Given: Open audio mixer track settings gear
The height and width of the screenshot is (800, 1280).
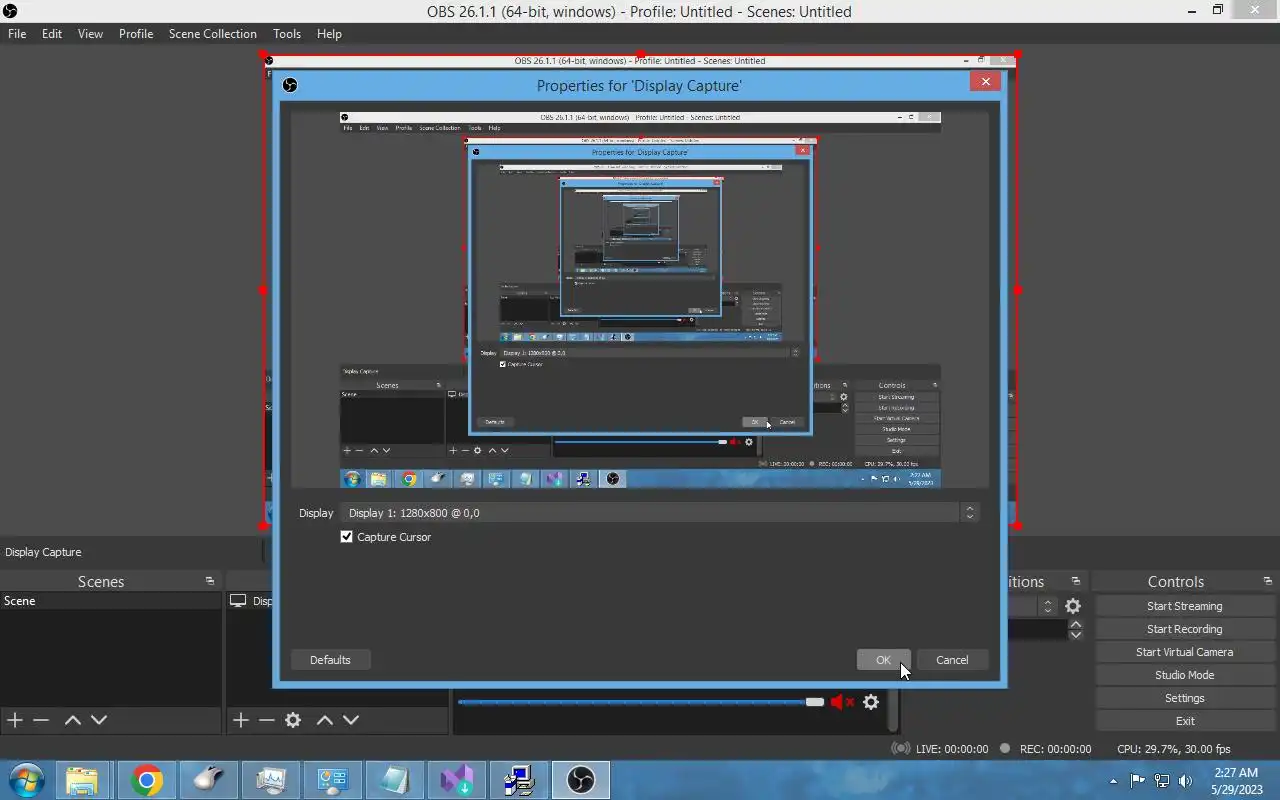Looking at the screenshot, I should pyautogui.click(x=871, y=702).
